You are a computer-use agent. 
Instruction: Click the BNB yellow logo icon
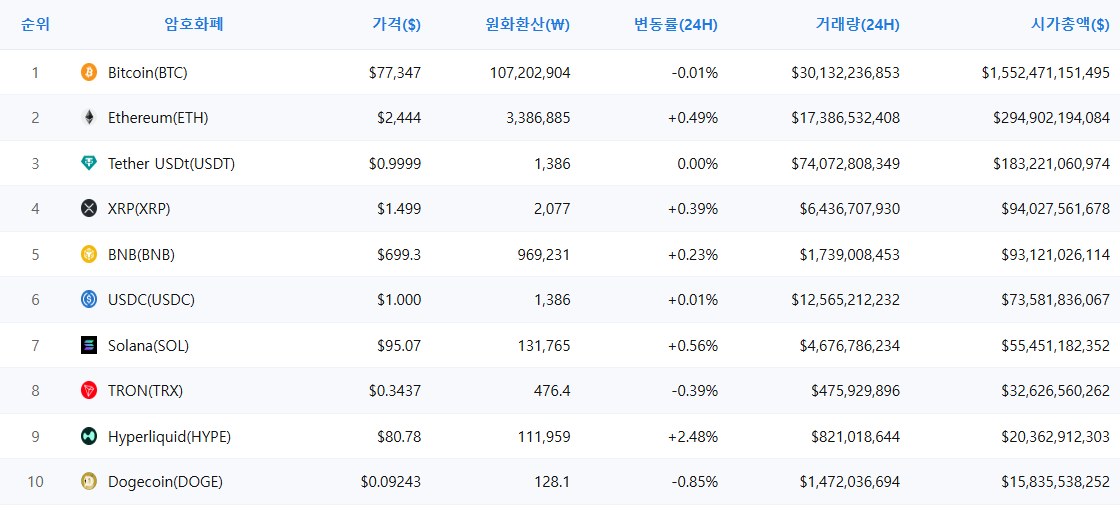tap(89, 254)
